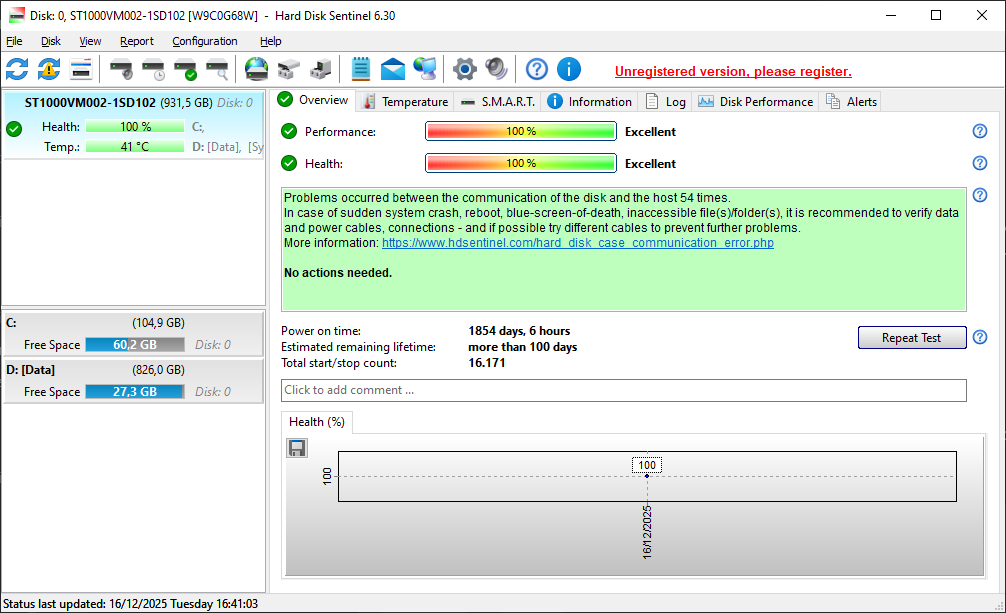Click the add comment text field
The width and height of the screenshot is (1006, 613).
623,390
